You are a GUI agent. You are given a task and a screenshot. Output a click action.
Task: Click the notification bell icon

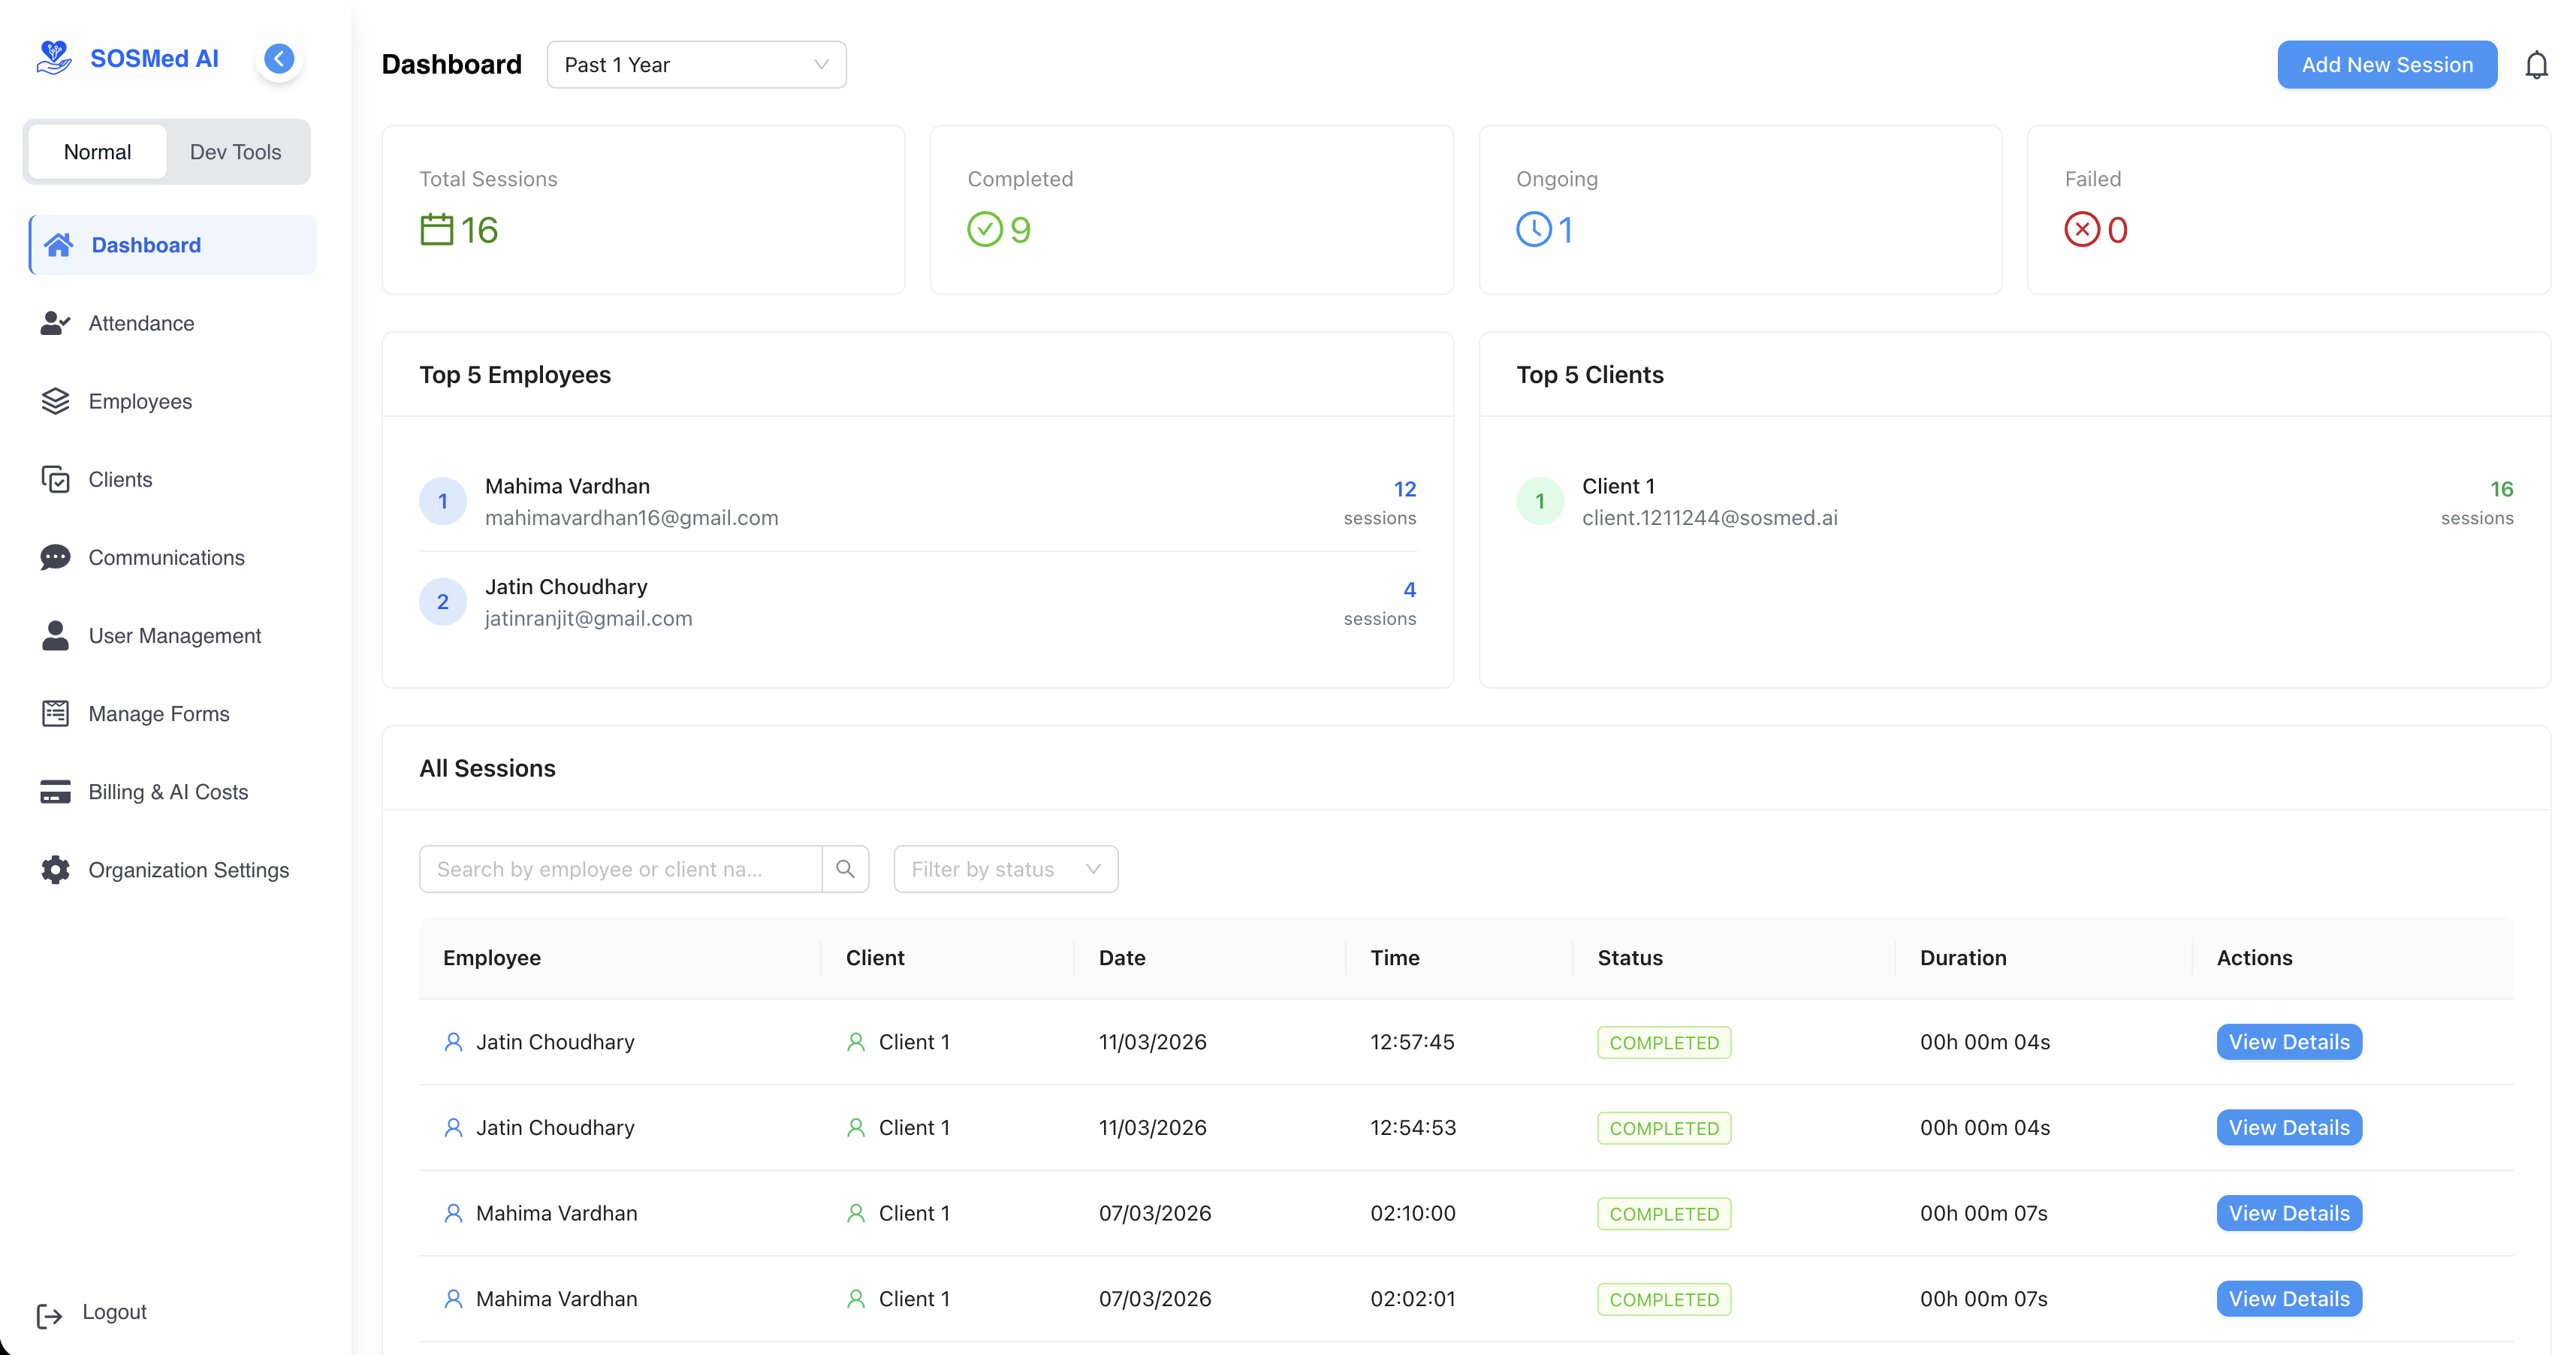click(x=2537, y=64)
